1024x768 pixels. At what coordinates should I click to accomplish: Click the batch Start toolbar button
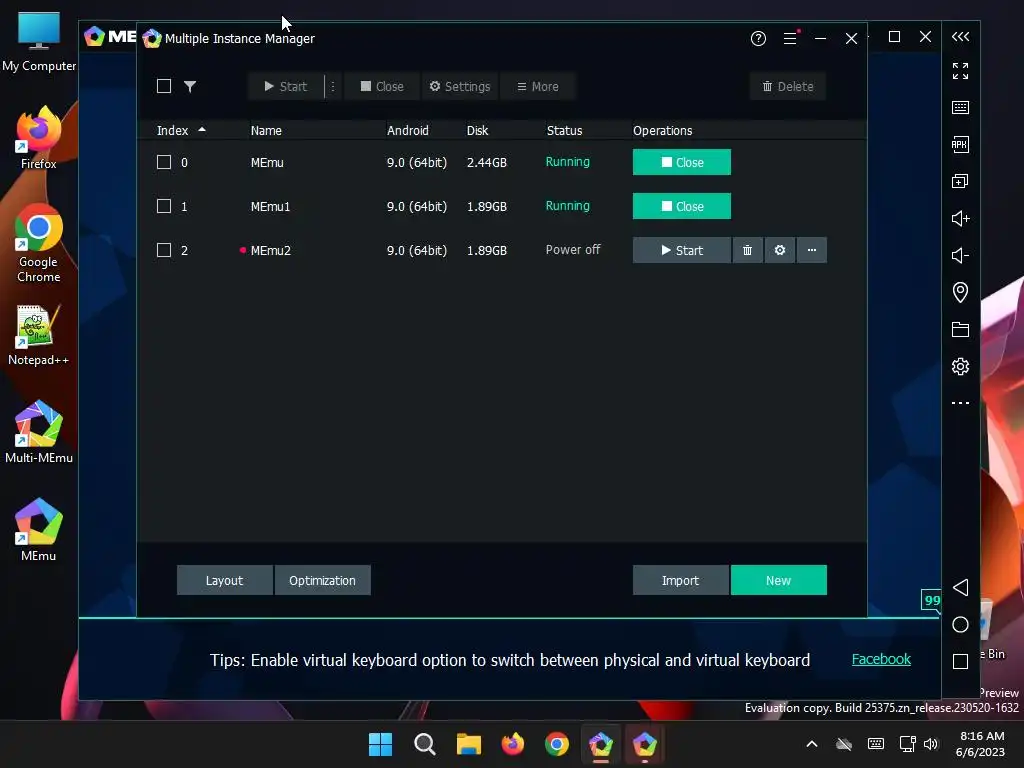tap(285, 86)
